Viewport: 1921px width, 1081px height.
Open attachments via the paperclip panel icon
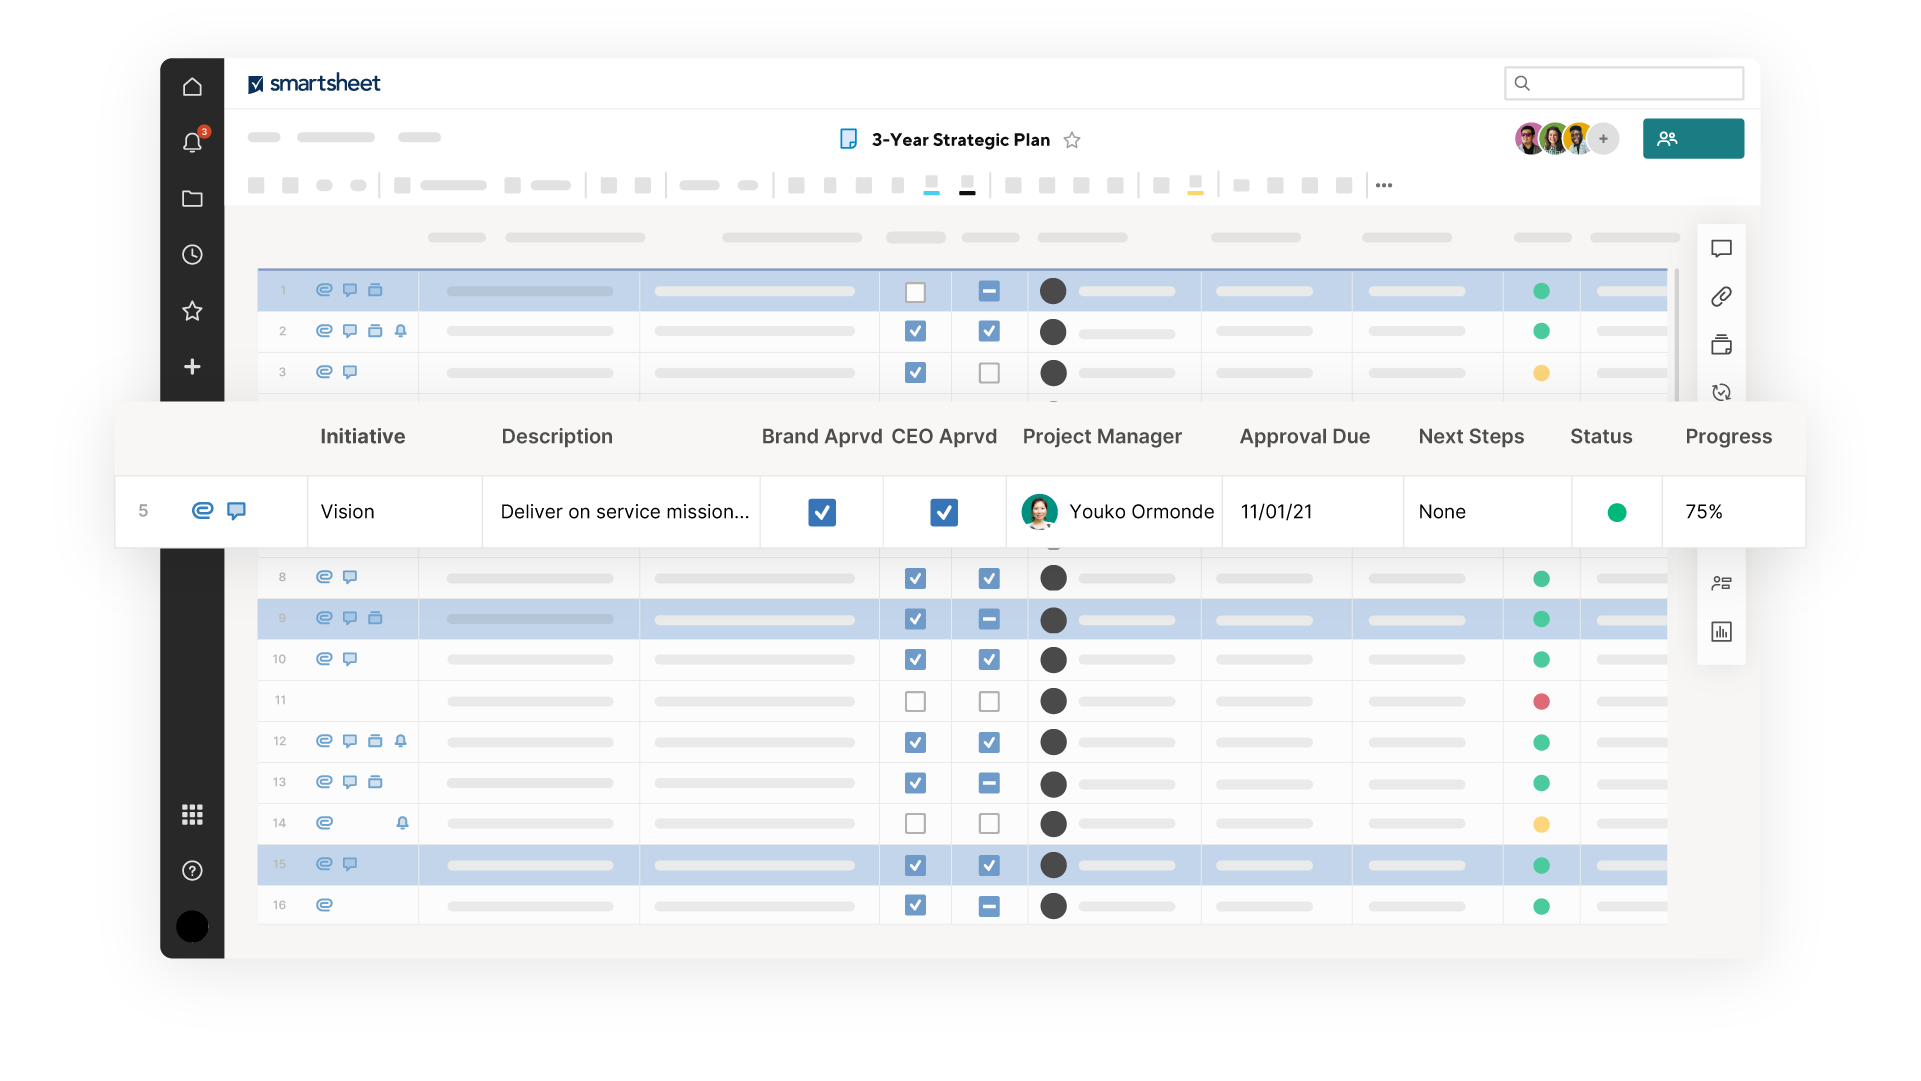click(1722, 296)
